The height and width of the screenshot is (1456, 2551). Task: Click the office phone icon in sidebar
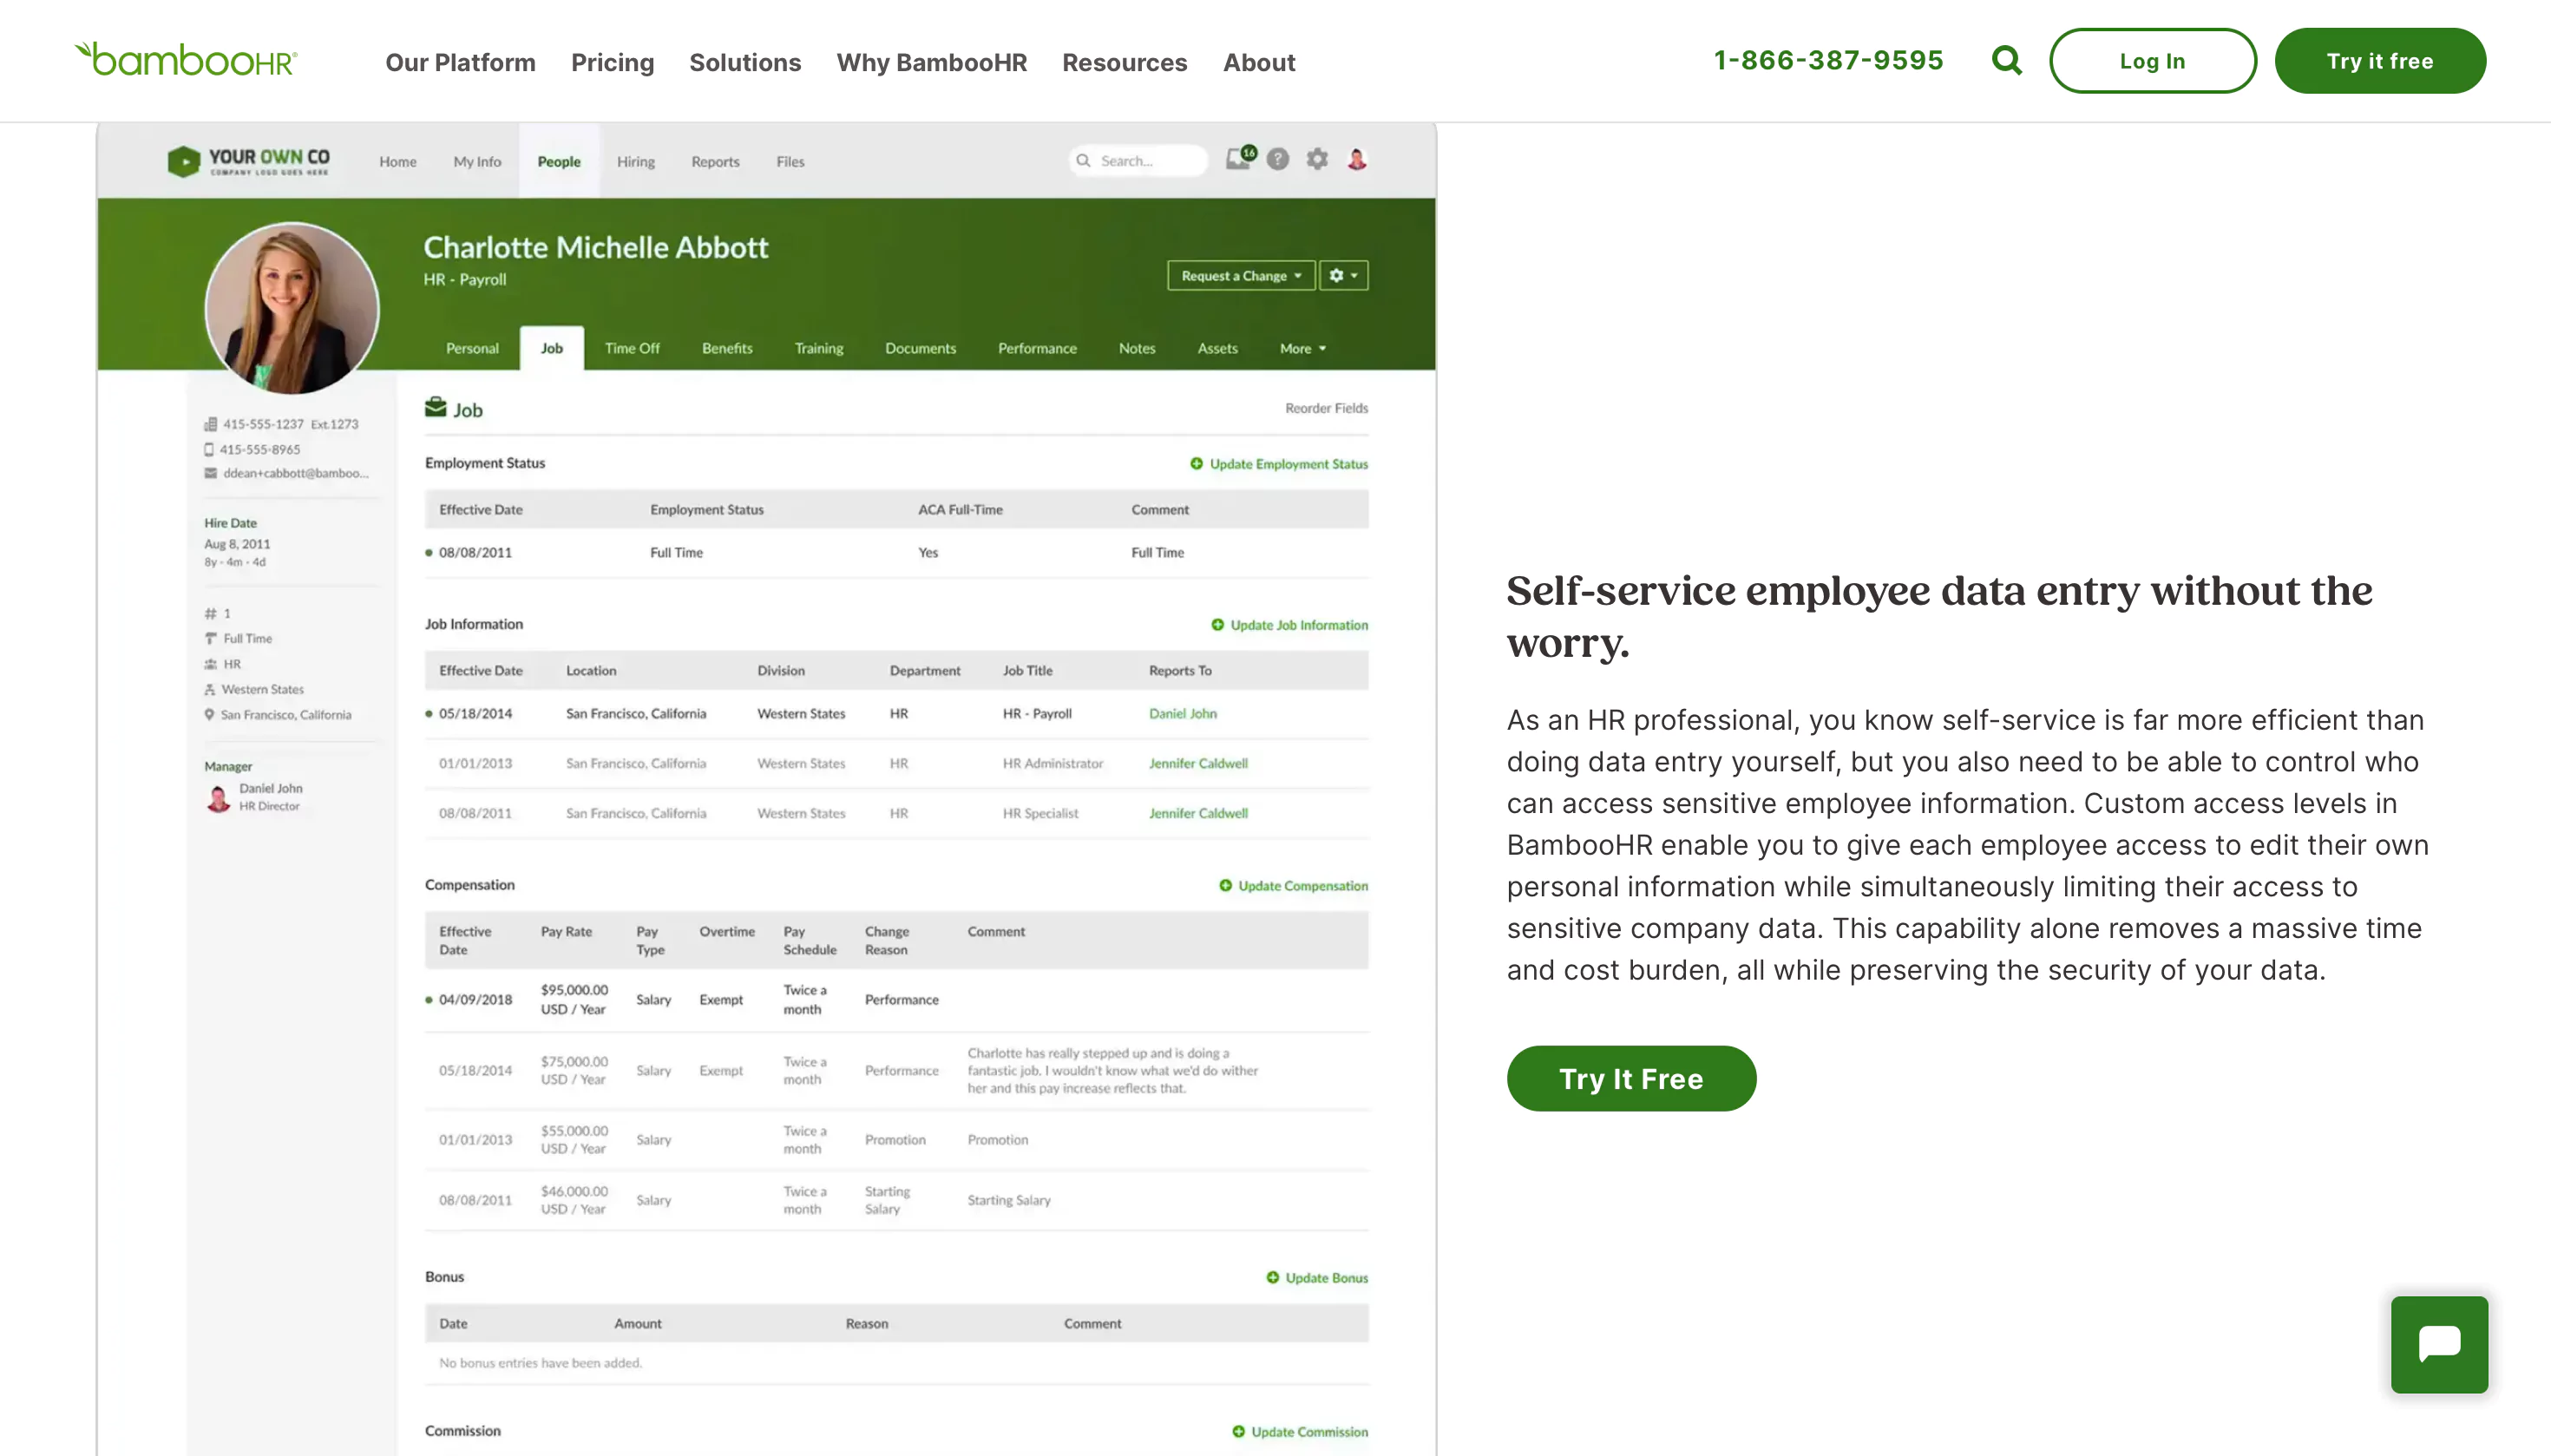click(x=210, y=424)
